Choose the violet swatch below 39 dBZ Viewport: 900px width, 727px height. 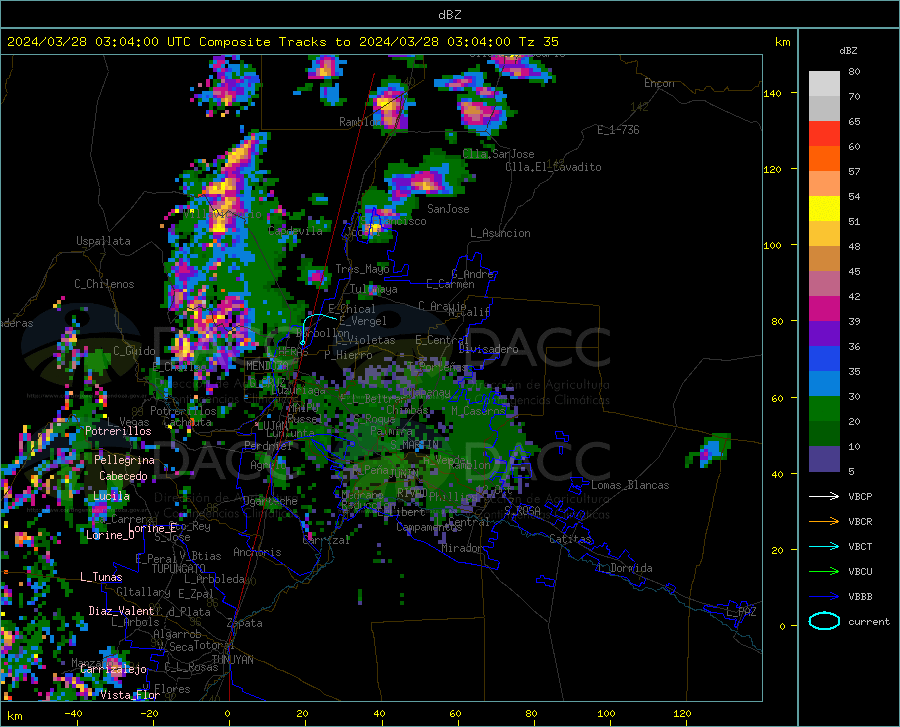click(824, 334)
